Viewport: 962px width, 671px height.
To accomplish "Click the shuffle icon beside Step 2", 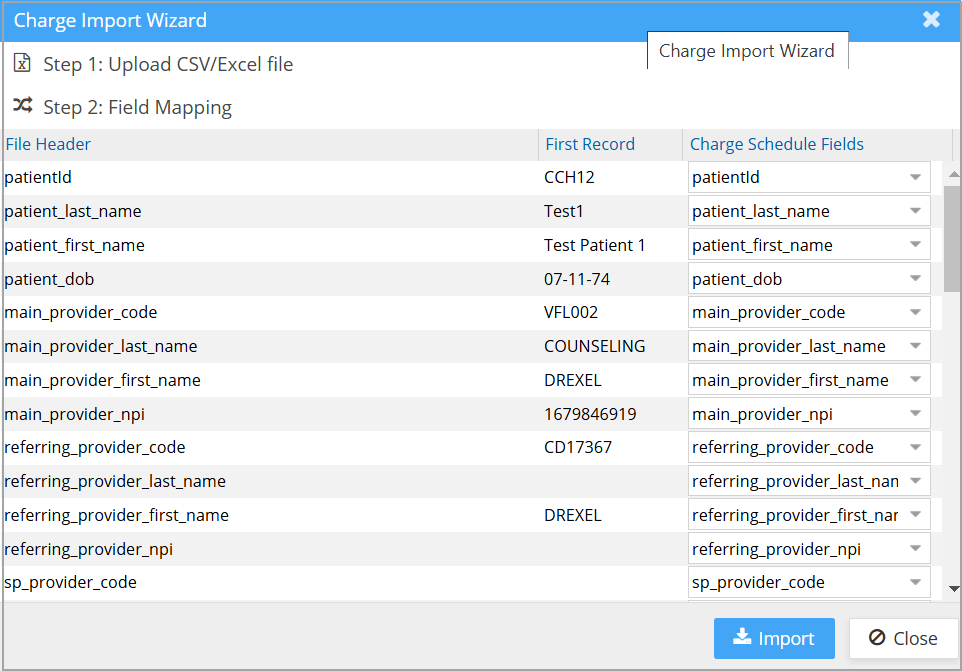I will tap(22, 106).
